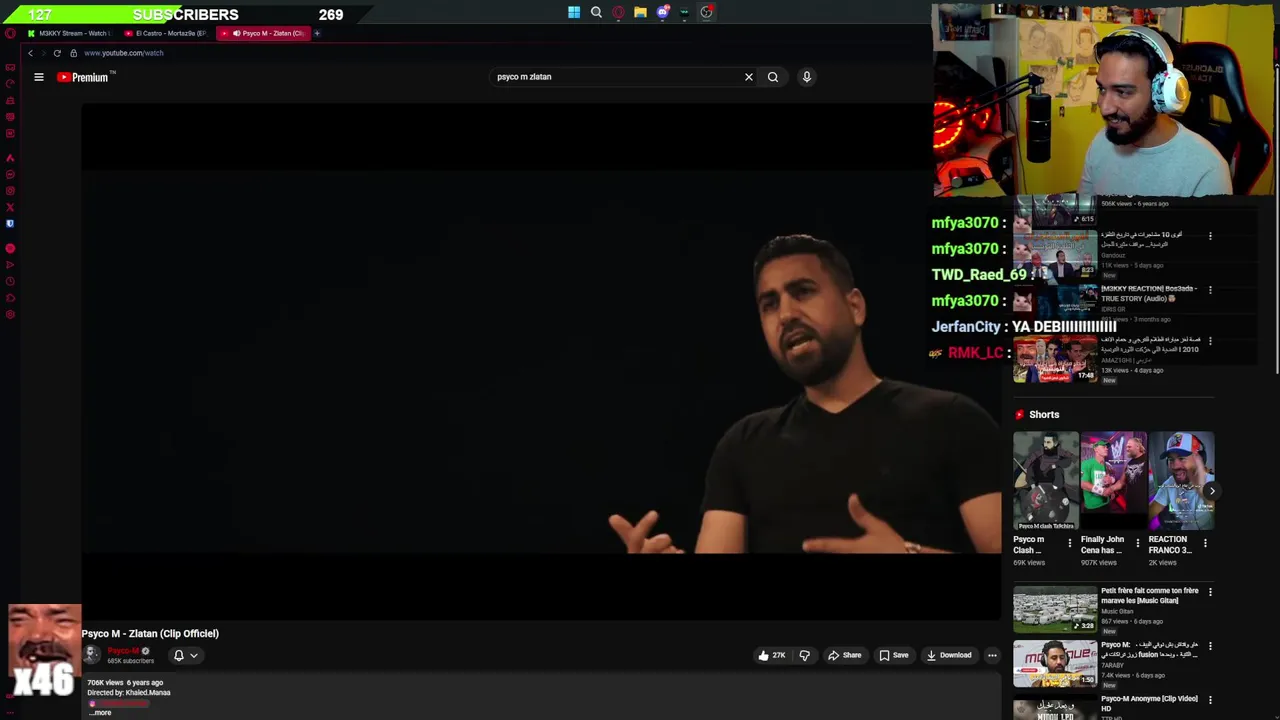Open options for 'Finally John Cena' short
This screenshot has width=1280, height=720.
point(1137,544)
